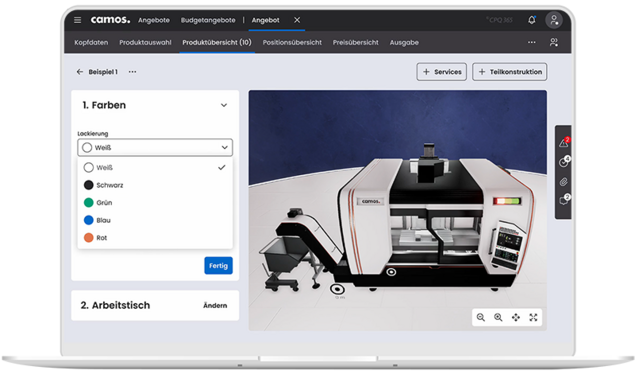The height and width of the screenshot is (374, 635).
Task: Open the second sidebar icon with badge 4
Action: [564, 162]
